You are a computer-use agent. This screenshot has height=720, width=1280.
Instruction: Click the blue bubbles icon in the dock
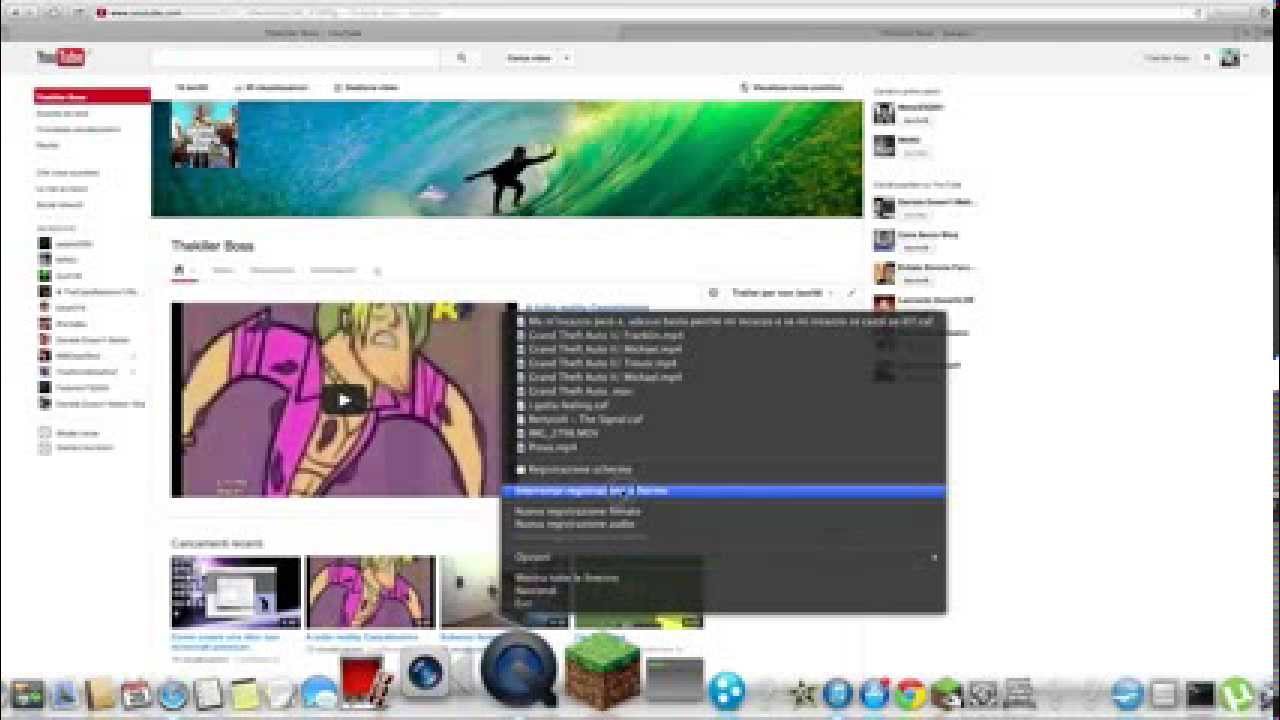[x=726, y=691]
